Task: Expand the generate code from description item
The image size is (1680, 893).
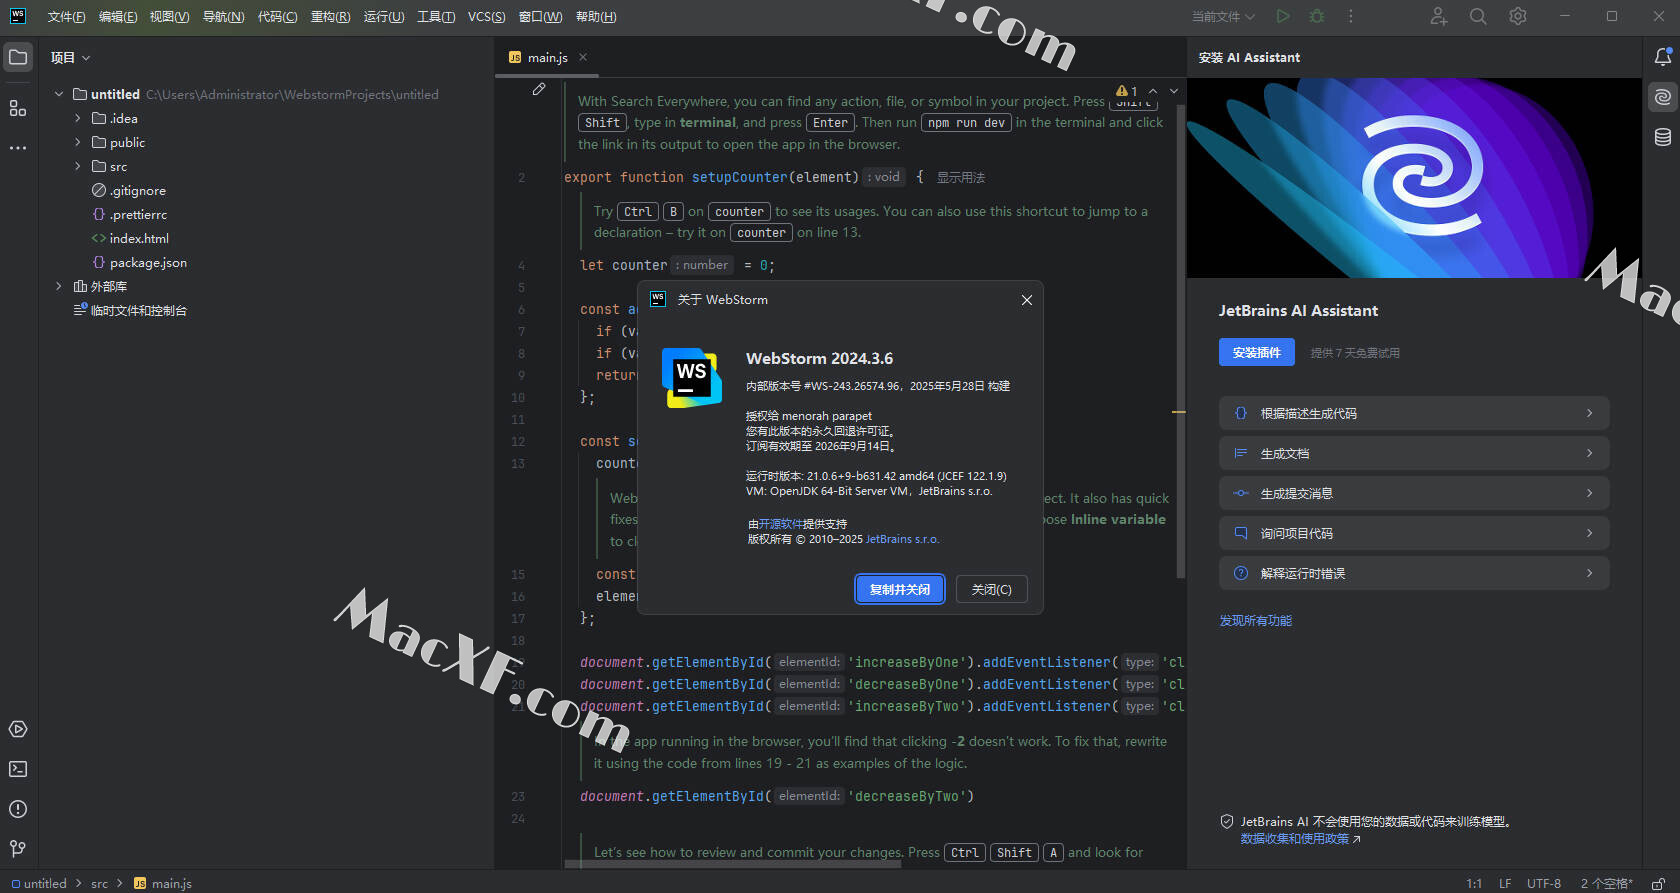Action: coord(1414,413)
